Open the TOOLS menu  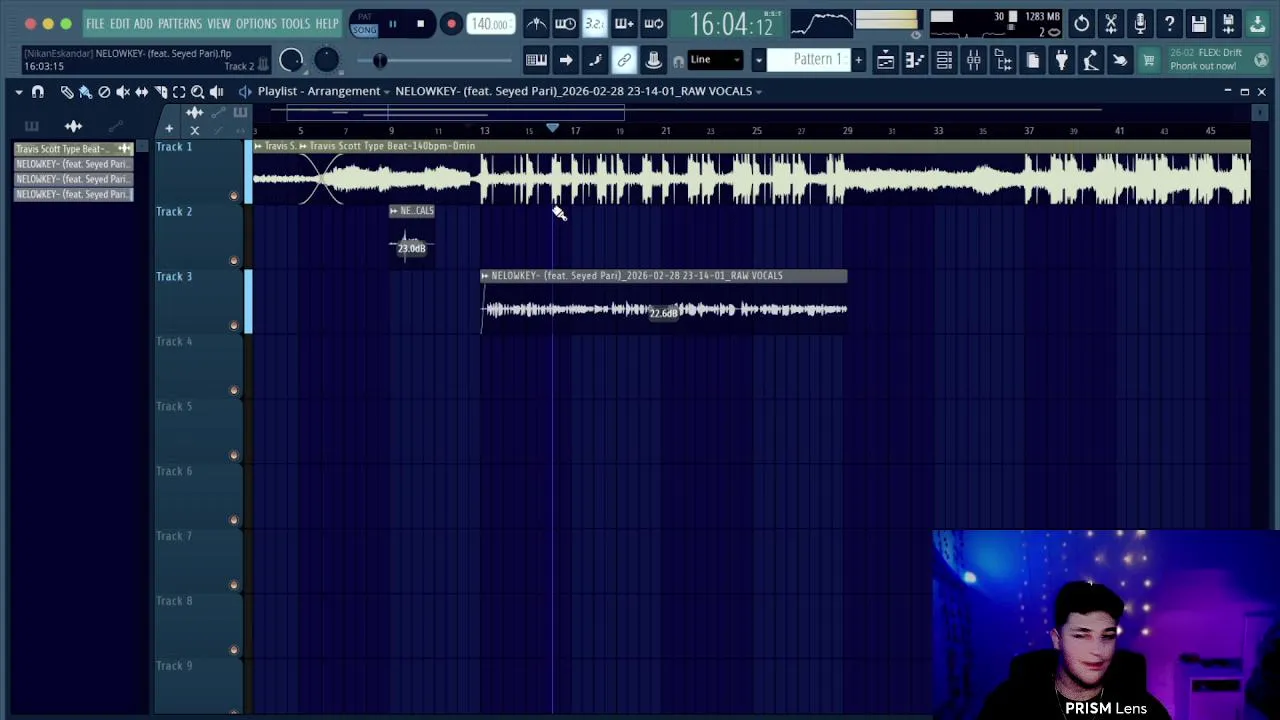pyautogui.click(x=295, y=23)
